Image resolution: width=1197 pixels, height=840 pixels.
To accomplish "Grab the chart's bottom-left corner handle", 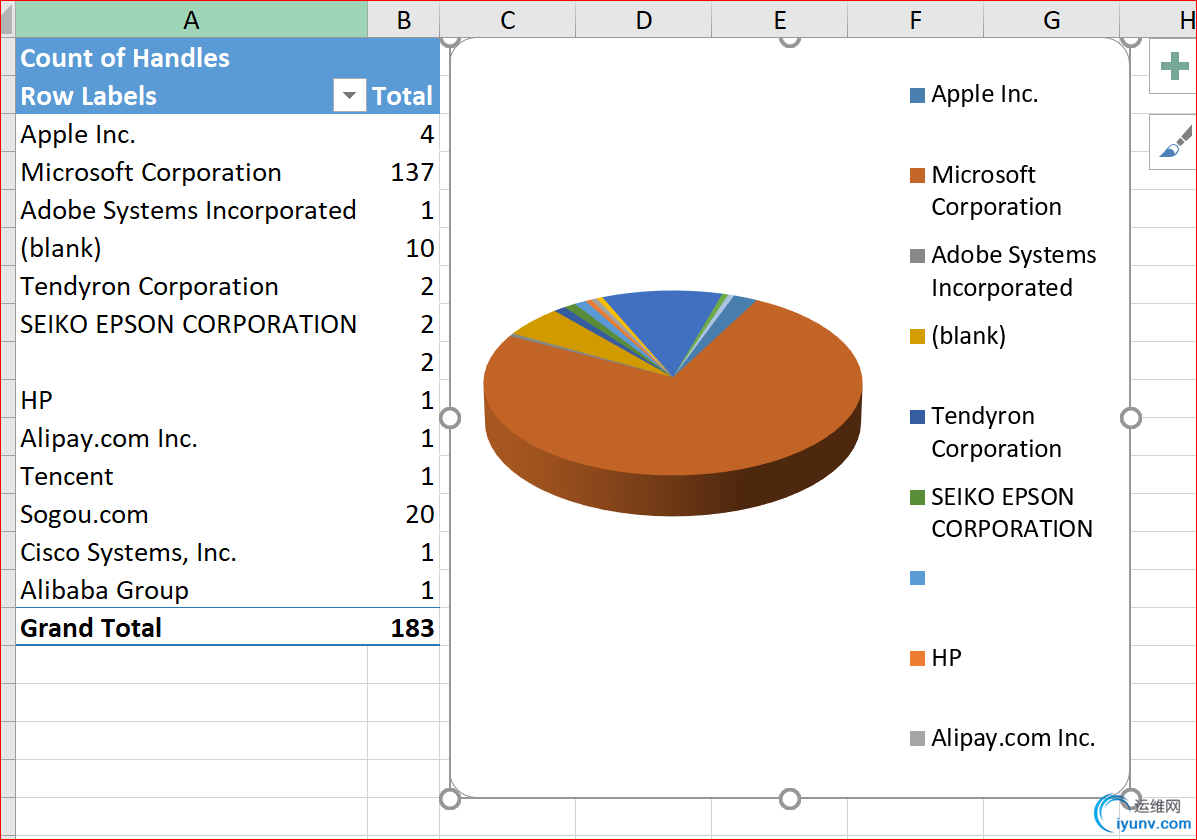I will (x=450, y=799).
